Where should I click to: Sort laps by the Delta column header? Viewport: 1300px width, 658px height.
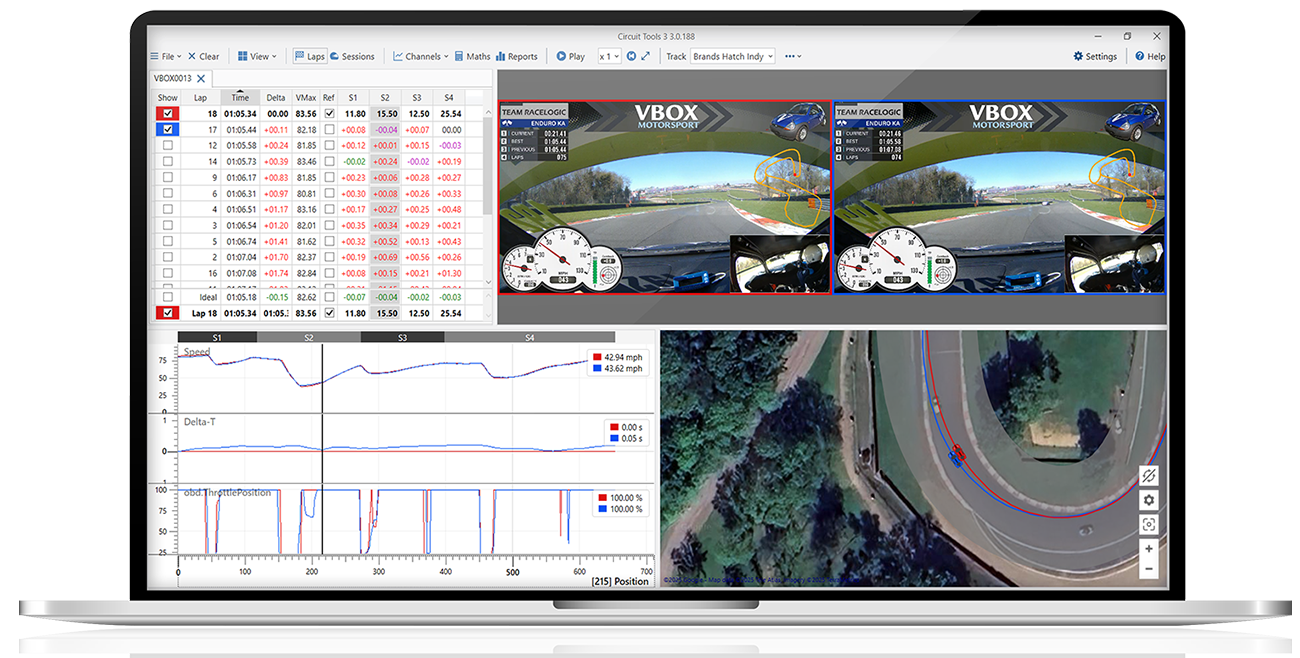276,98
